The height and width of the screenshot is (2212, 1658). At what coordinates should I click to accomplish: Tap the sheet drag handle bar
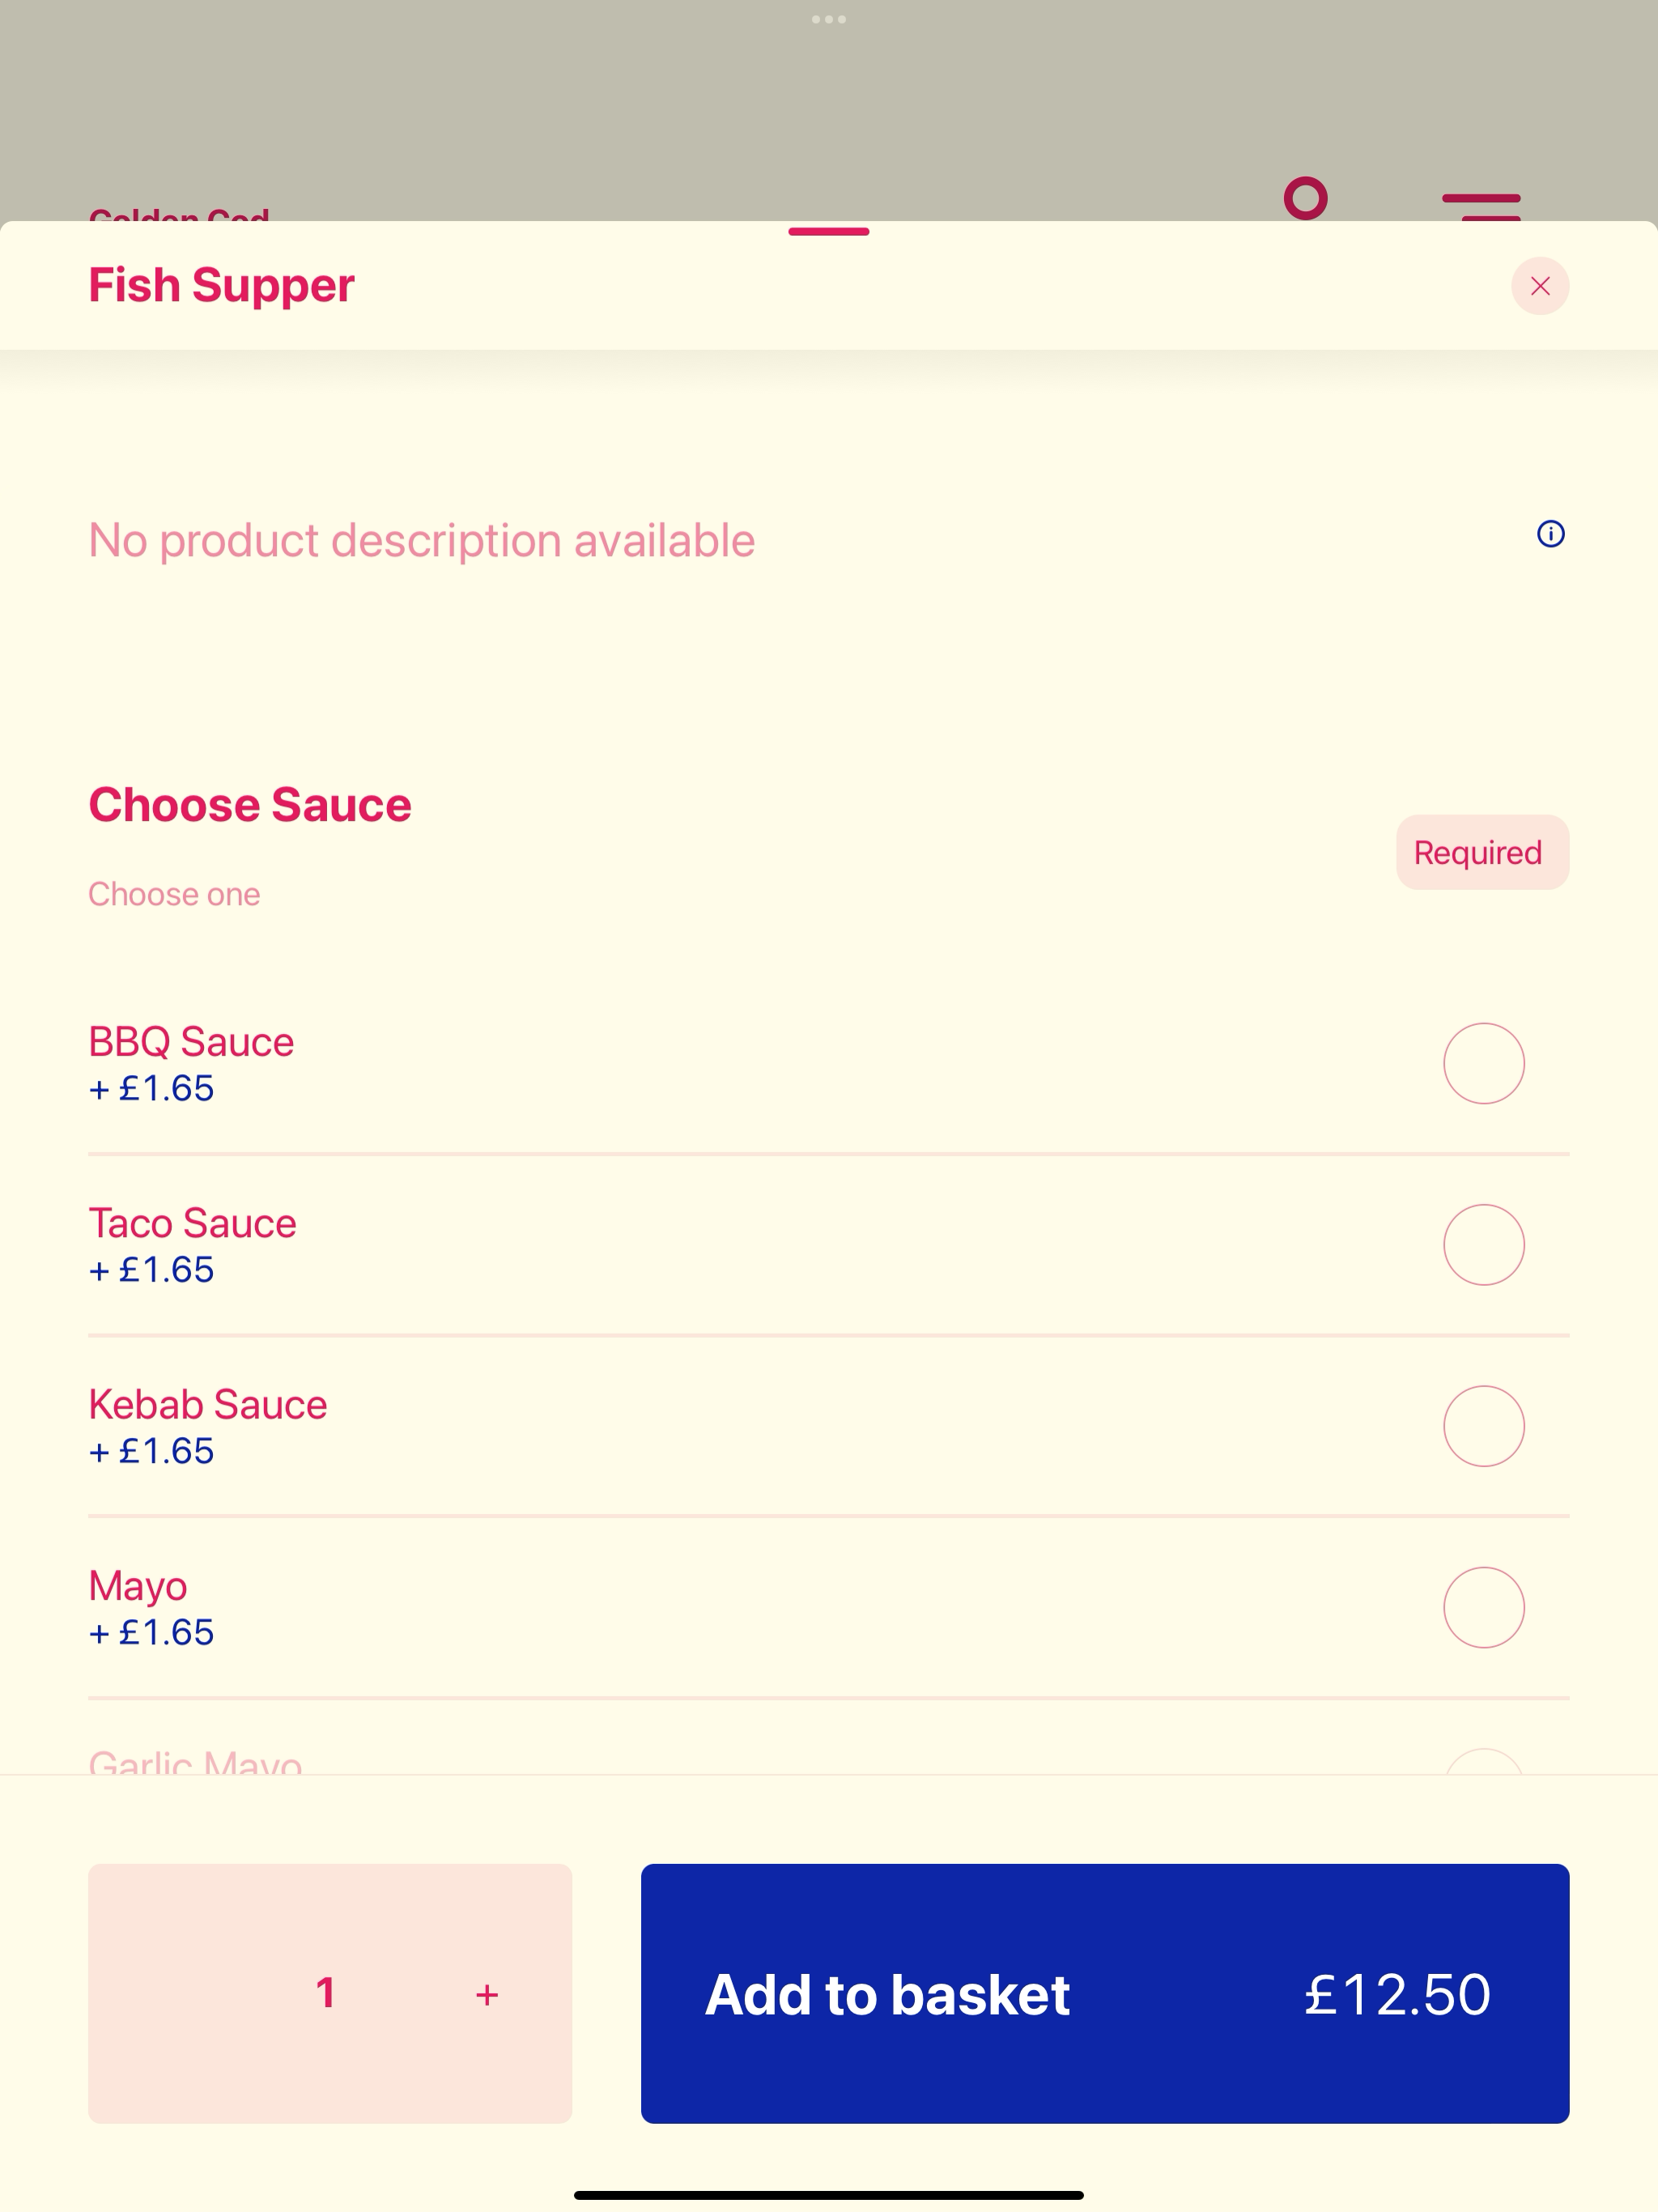coord(829,232)
